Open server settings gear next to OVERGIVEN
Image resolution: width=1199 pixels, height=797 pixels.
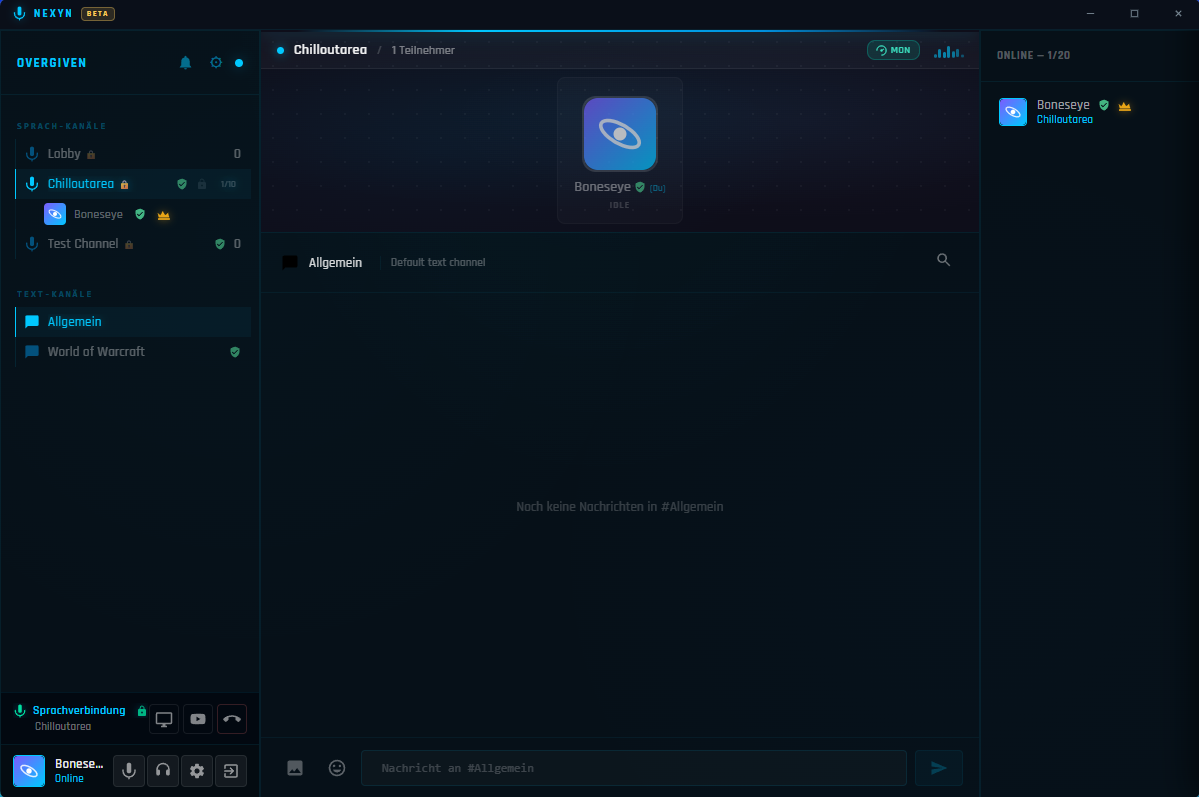(x=216, y=63)
